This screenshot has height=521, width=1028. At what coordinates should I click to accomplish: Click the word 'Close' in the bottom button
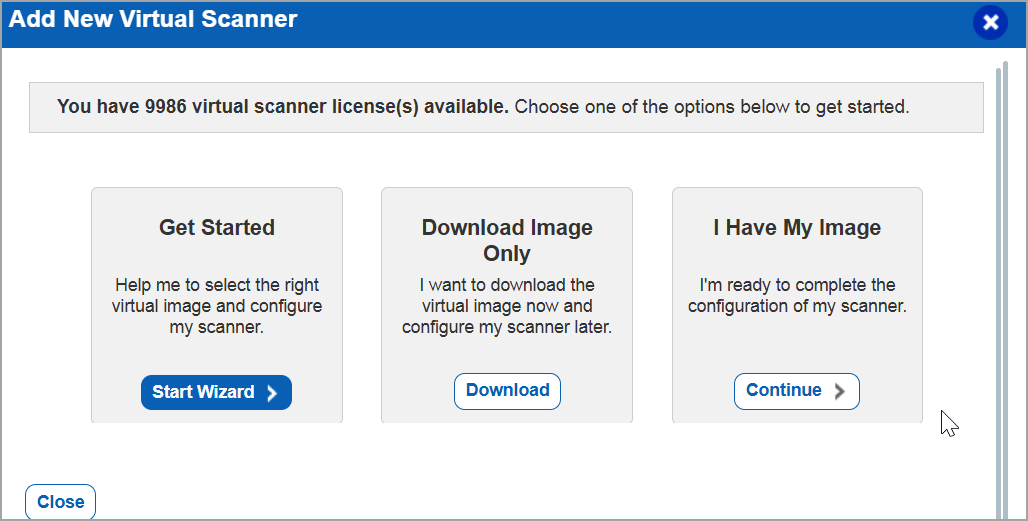tap(61, 502)
